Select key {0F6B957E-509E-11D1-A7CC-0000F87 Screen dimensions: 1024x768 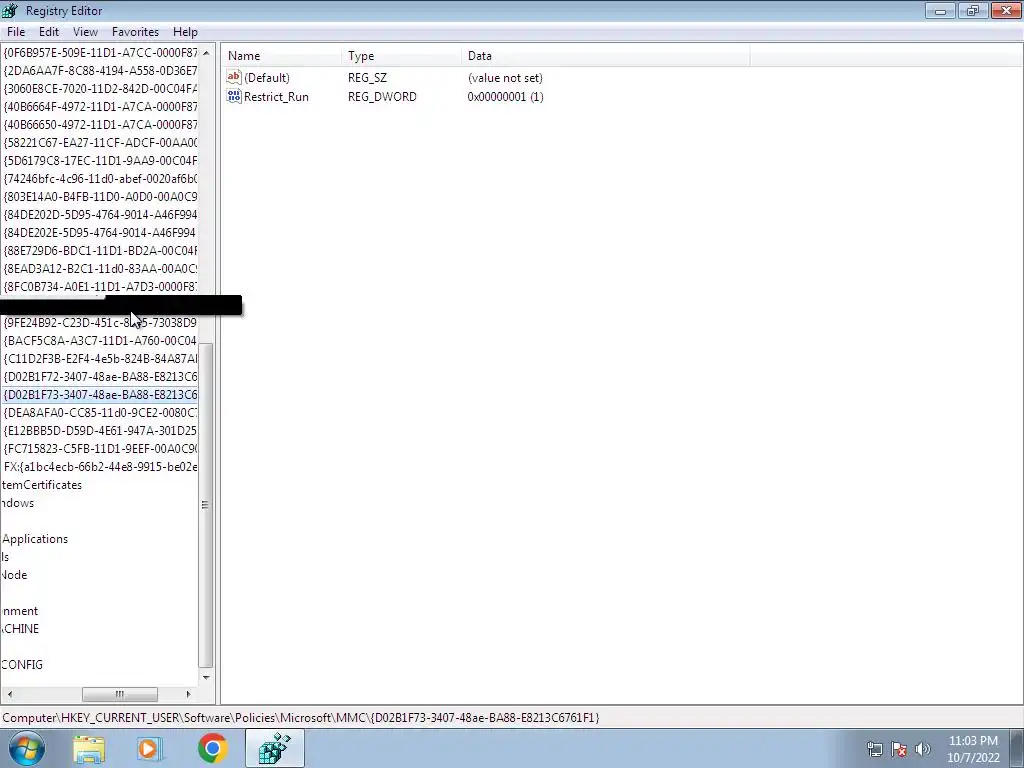pos(100,52)
